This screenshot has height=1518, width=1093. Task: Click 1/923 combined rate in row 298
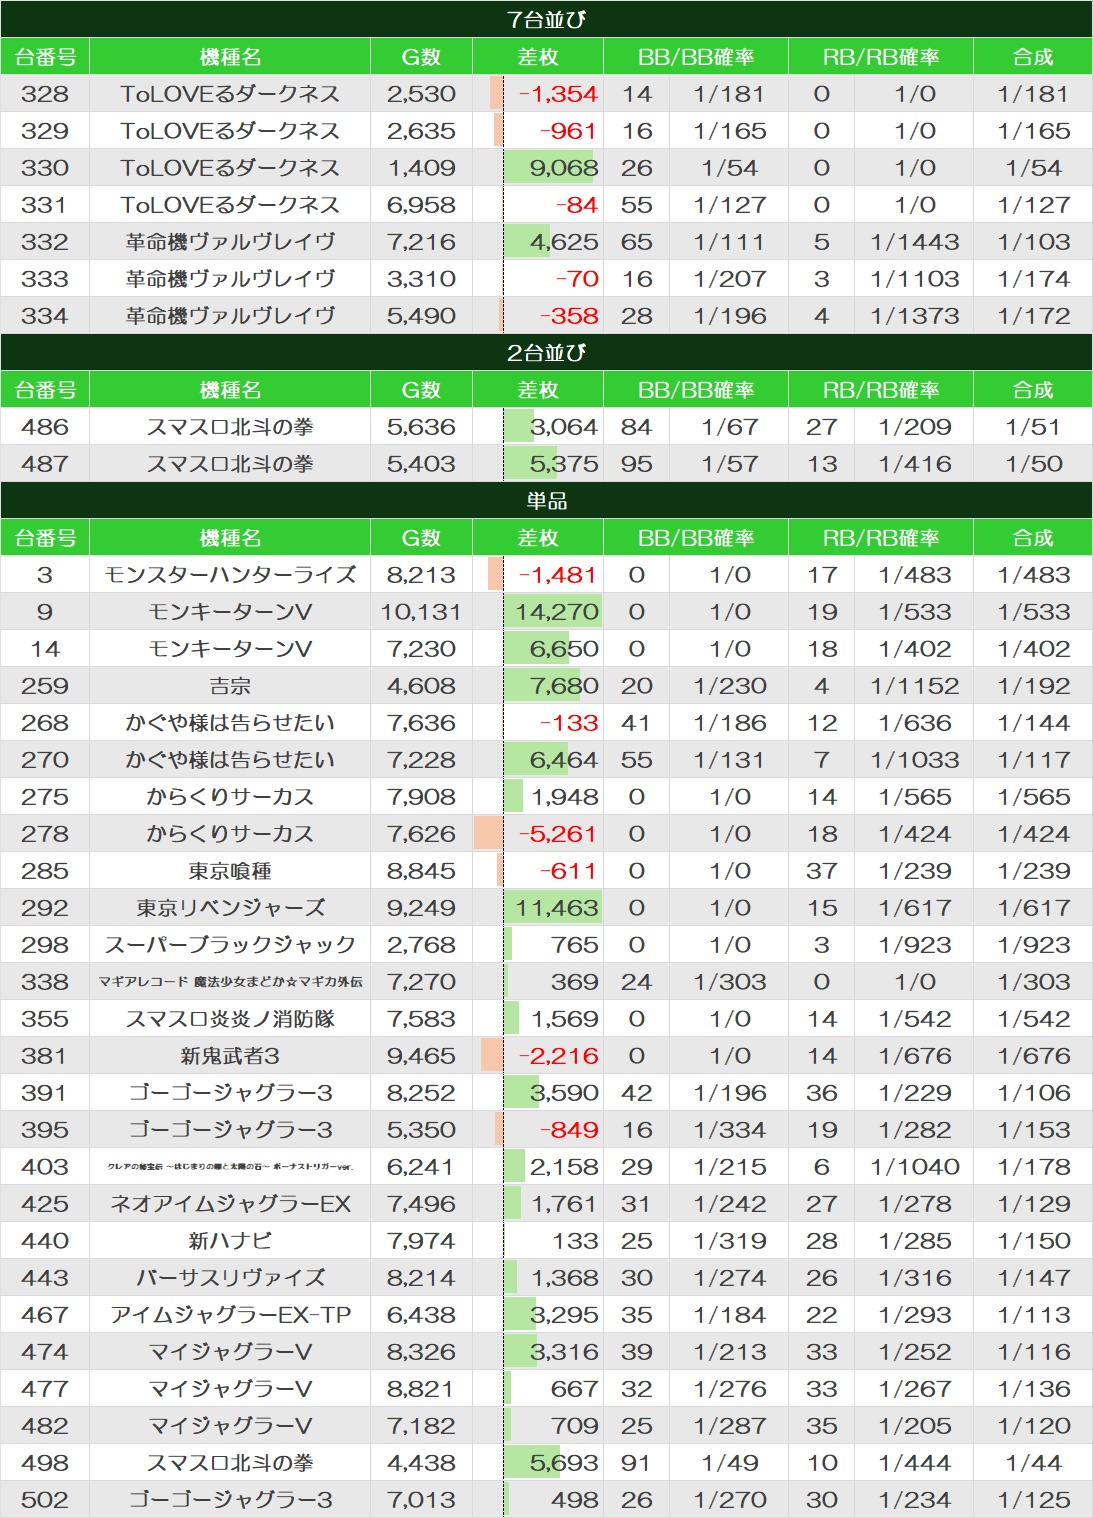pyautogui.click(x=1033, y=945)
